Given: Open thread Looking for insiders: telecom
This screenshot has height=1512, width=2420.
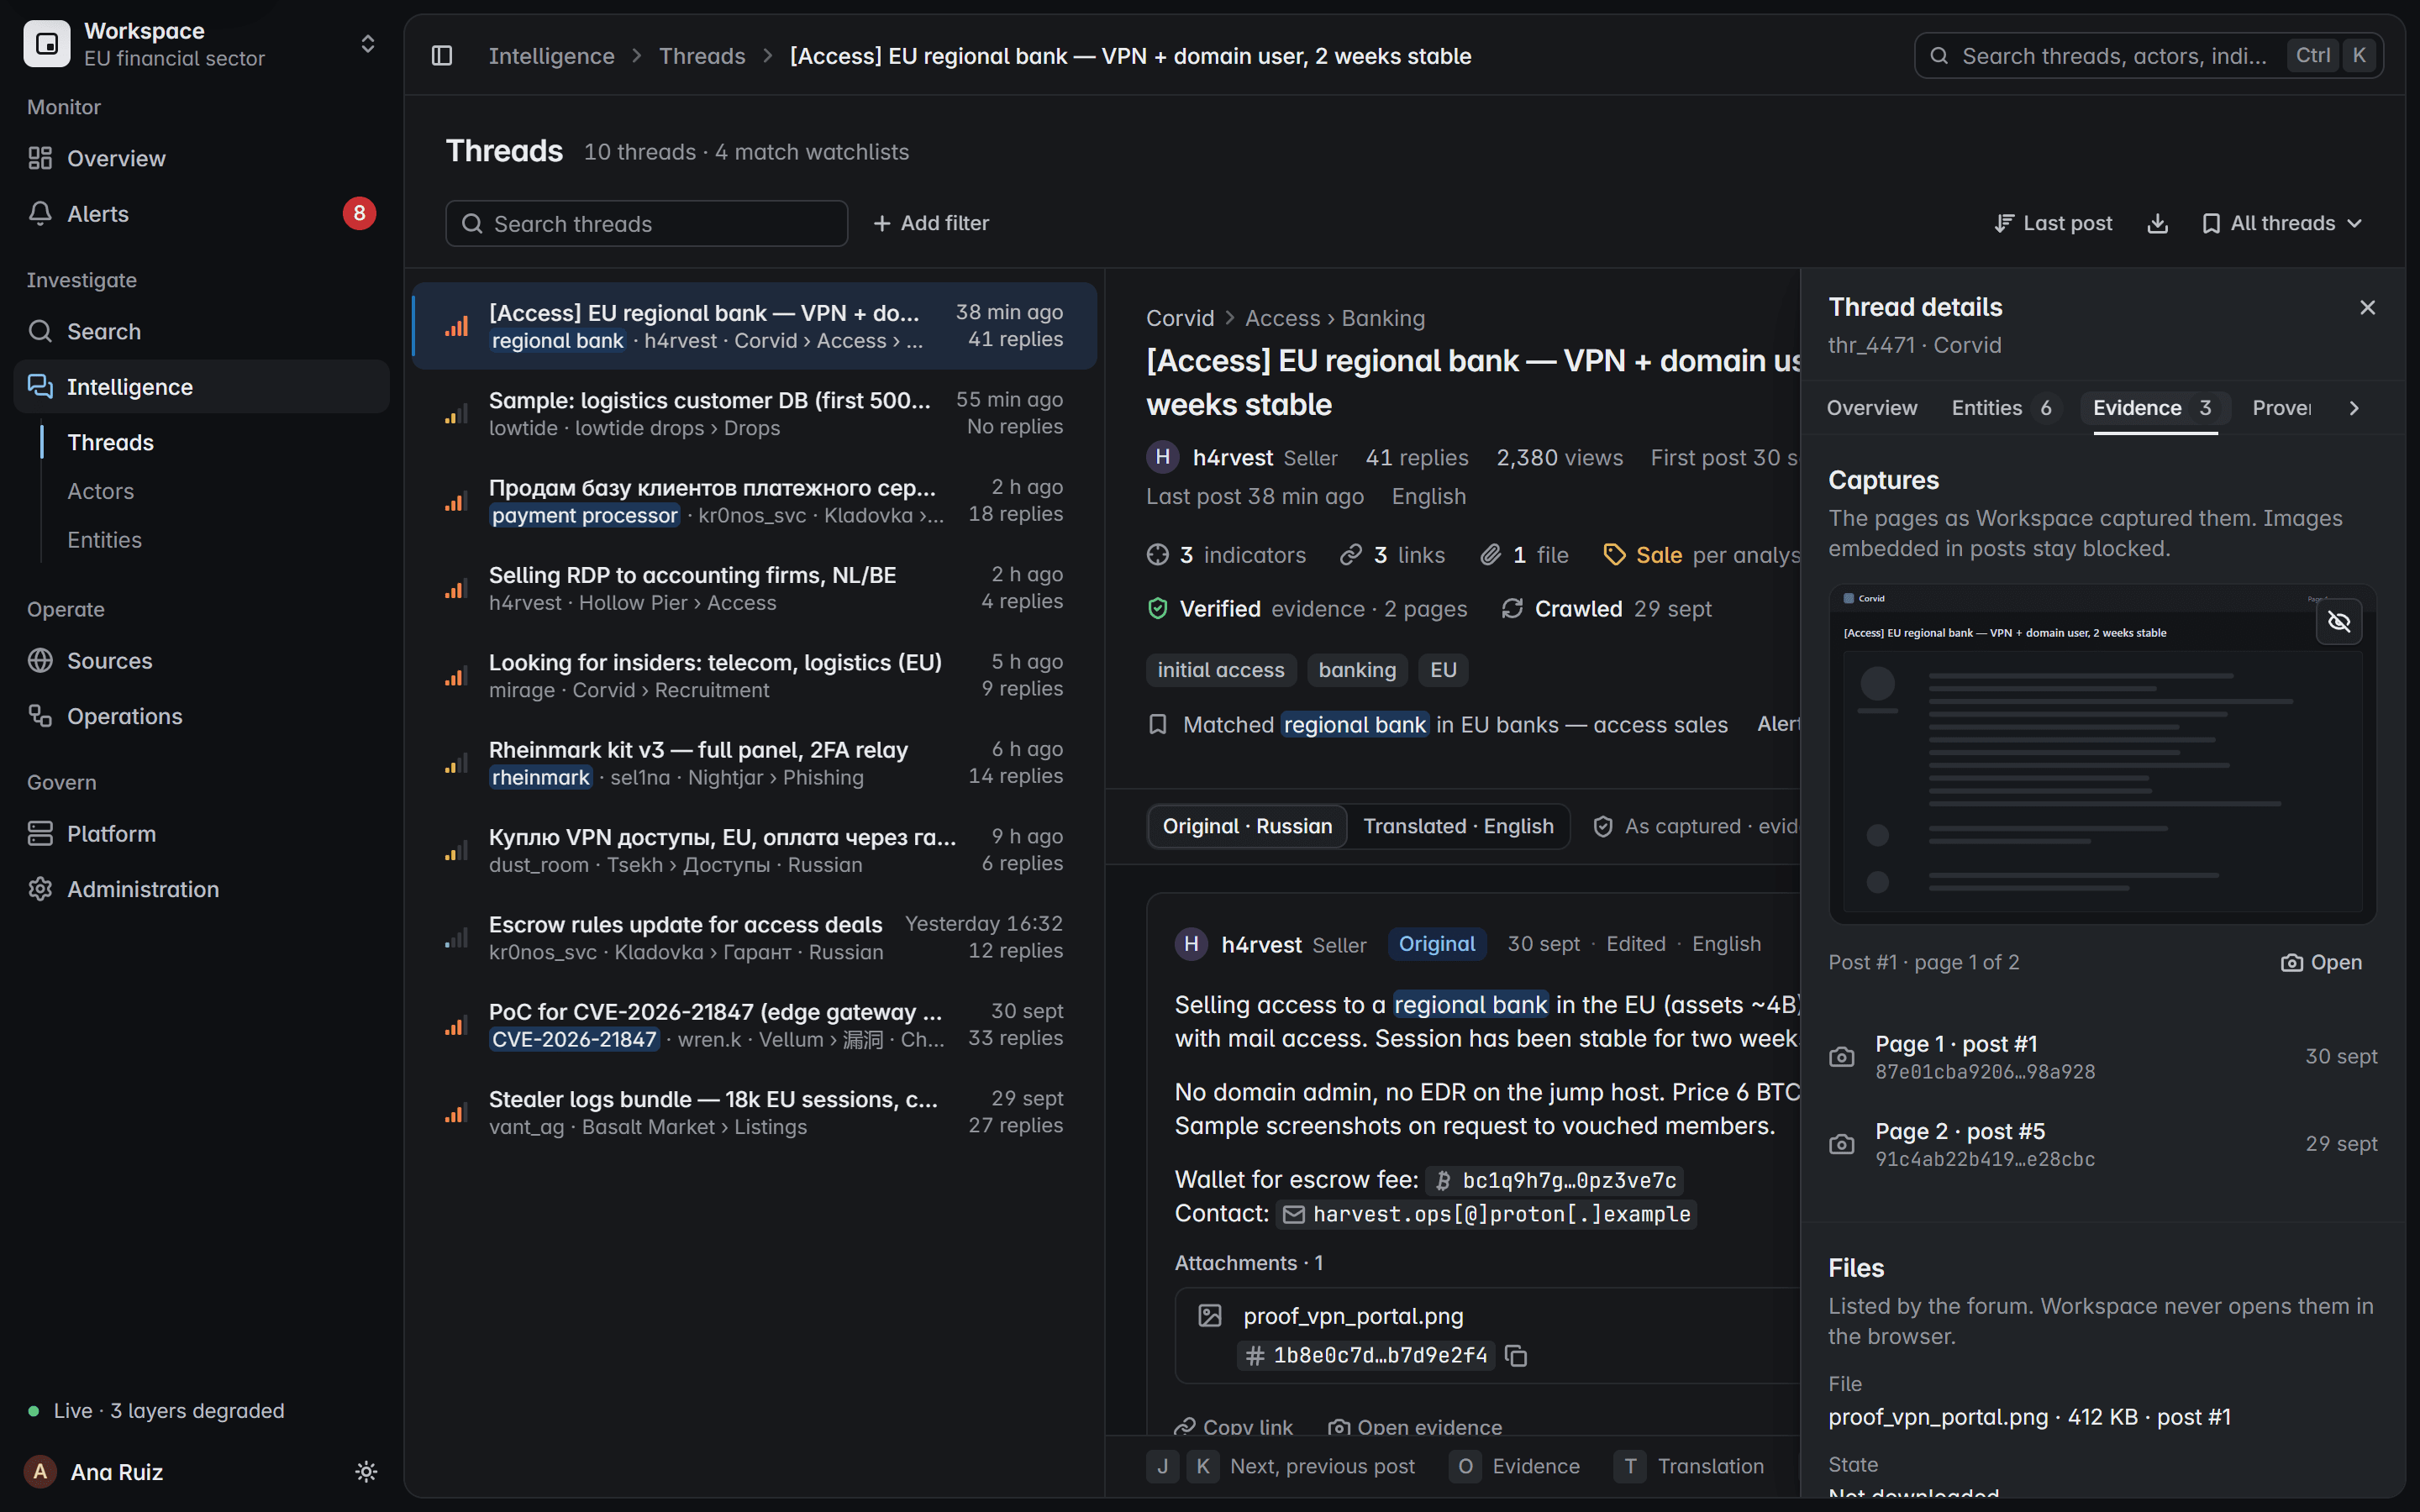Looking at the screenshot, I should [x=755, y=676].
